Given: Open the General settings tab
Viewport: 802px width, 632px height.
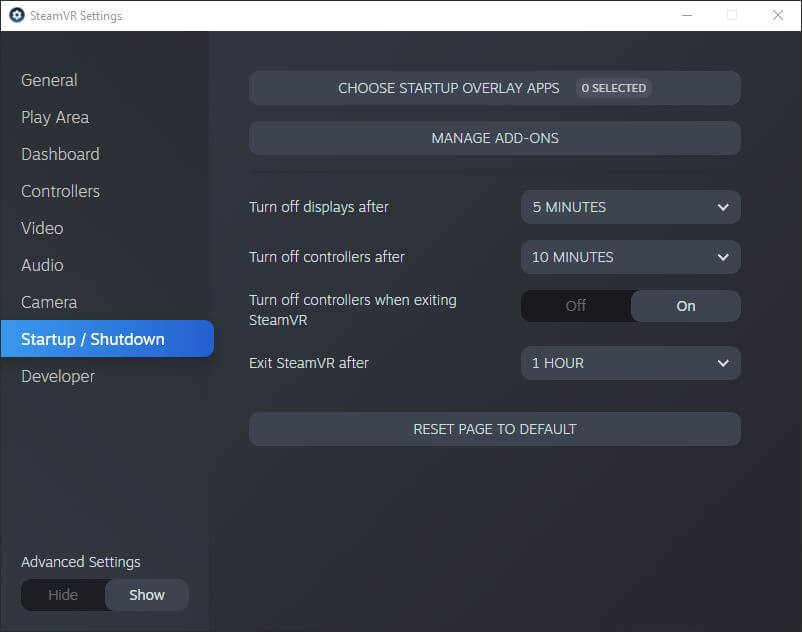Looking at the screenshot, I should [x=49, y=80].
